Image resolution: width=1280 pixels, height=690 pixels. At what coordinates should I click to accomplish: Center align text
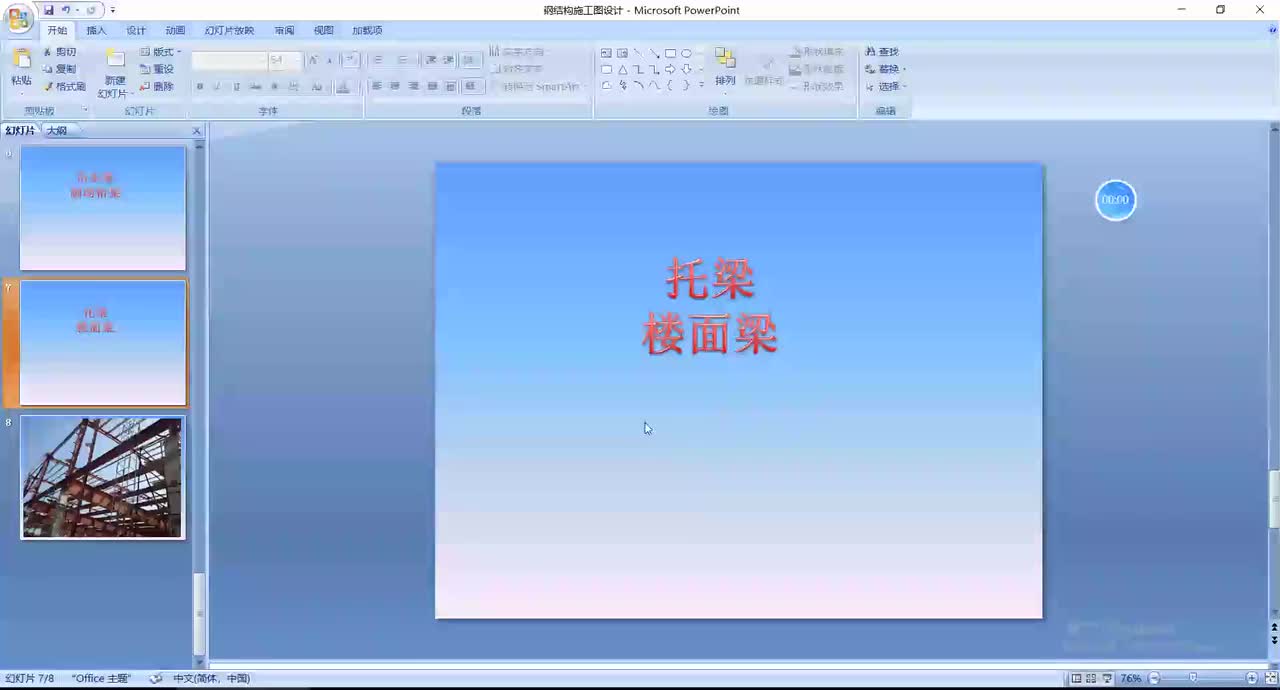(395, 87)
